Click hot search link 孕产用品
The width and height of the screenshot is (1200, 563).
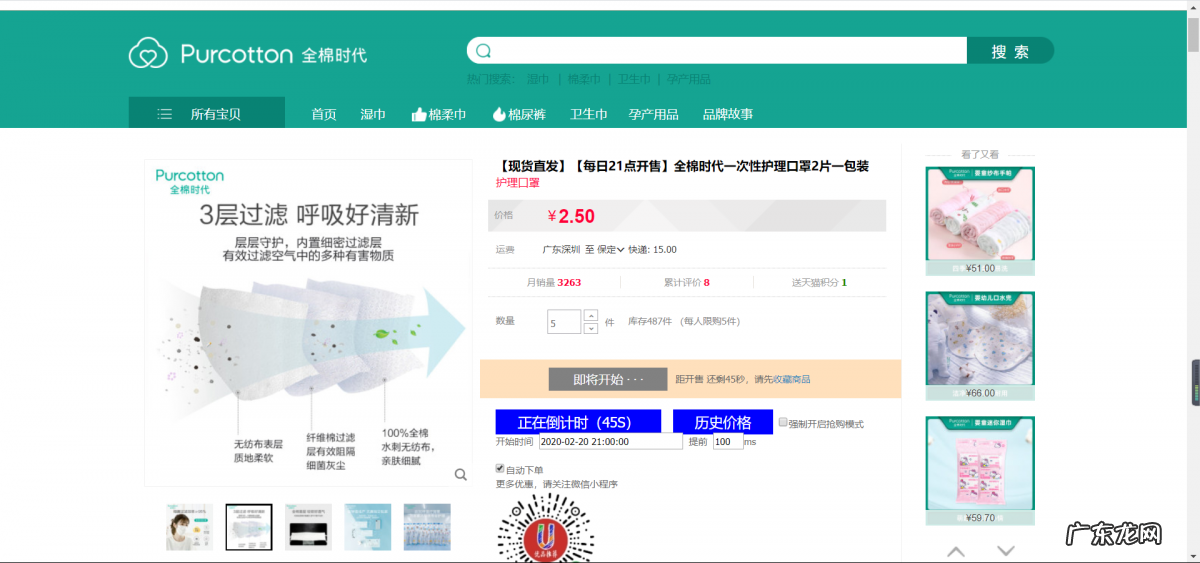click(x=689, y=79)
